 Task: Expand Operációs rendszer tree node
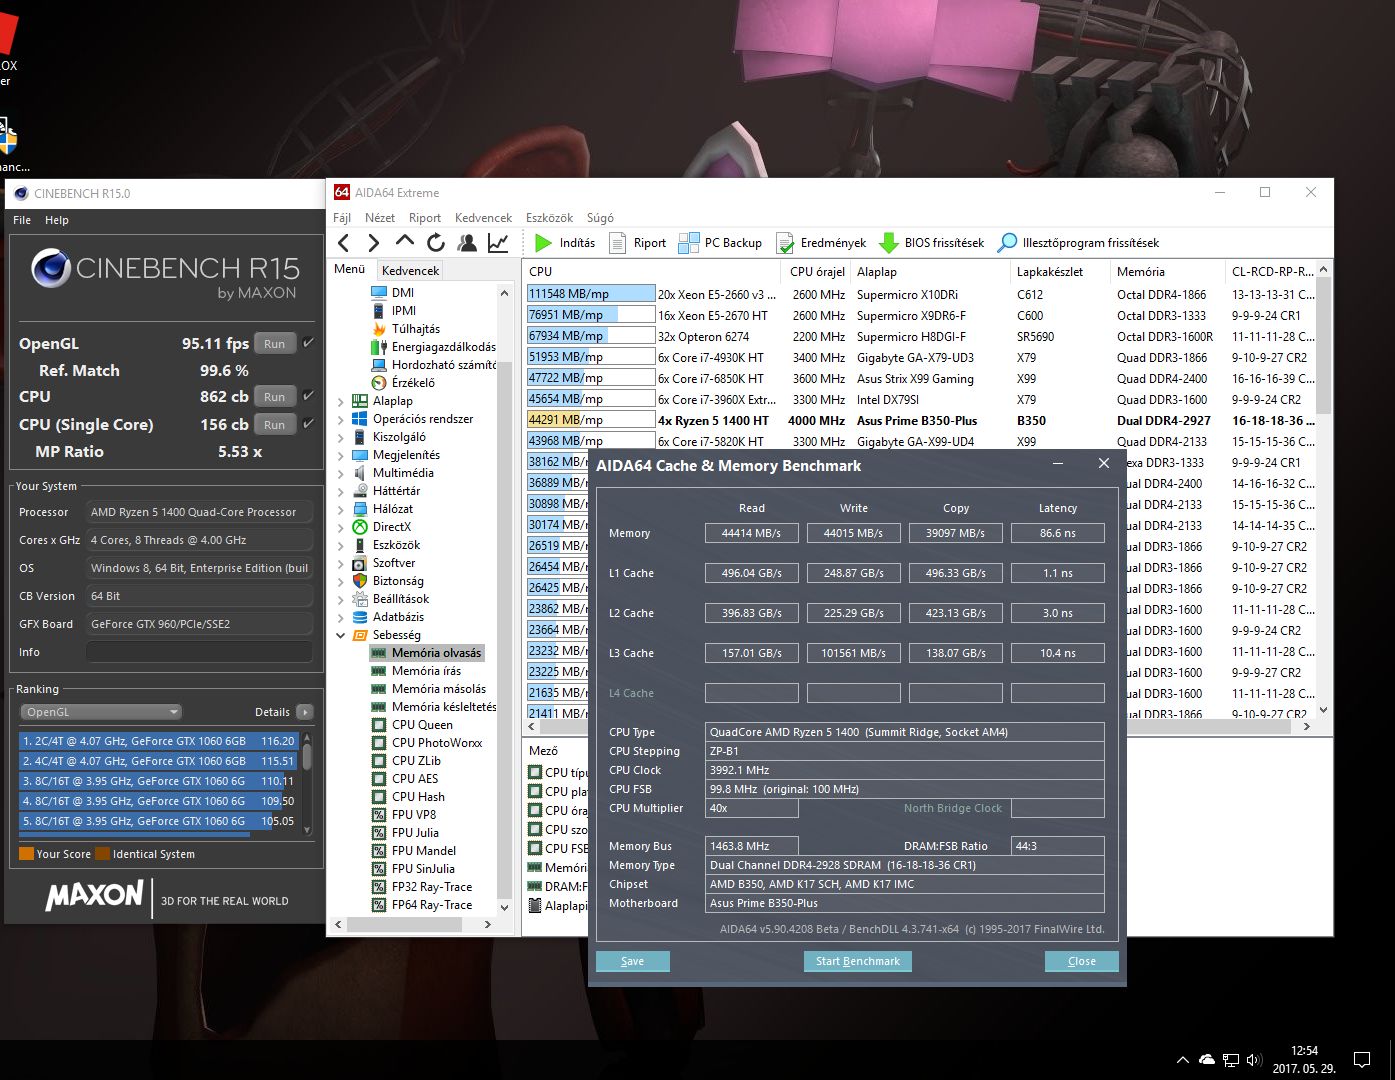[341, 419]
